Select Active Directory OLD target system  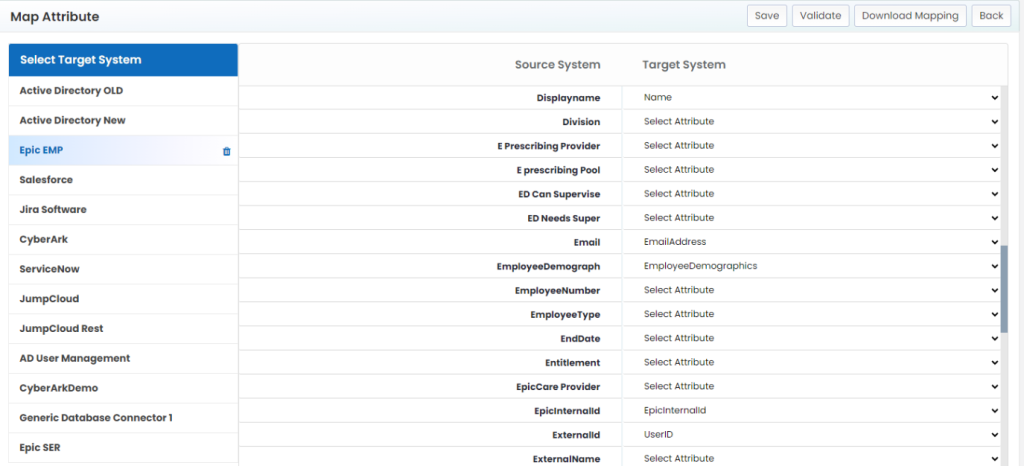[123, 91]
